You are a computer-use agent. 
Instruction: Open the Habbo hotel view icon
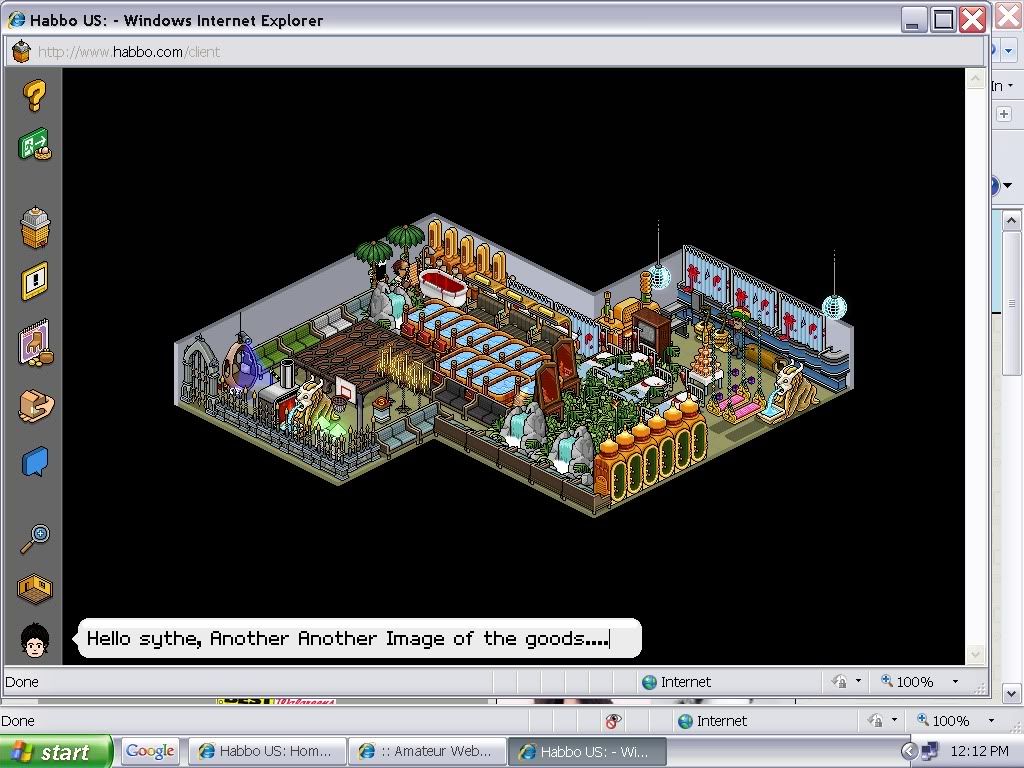coord(35,227)
